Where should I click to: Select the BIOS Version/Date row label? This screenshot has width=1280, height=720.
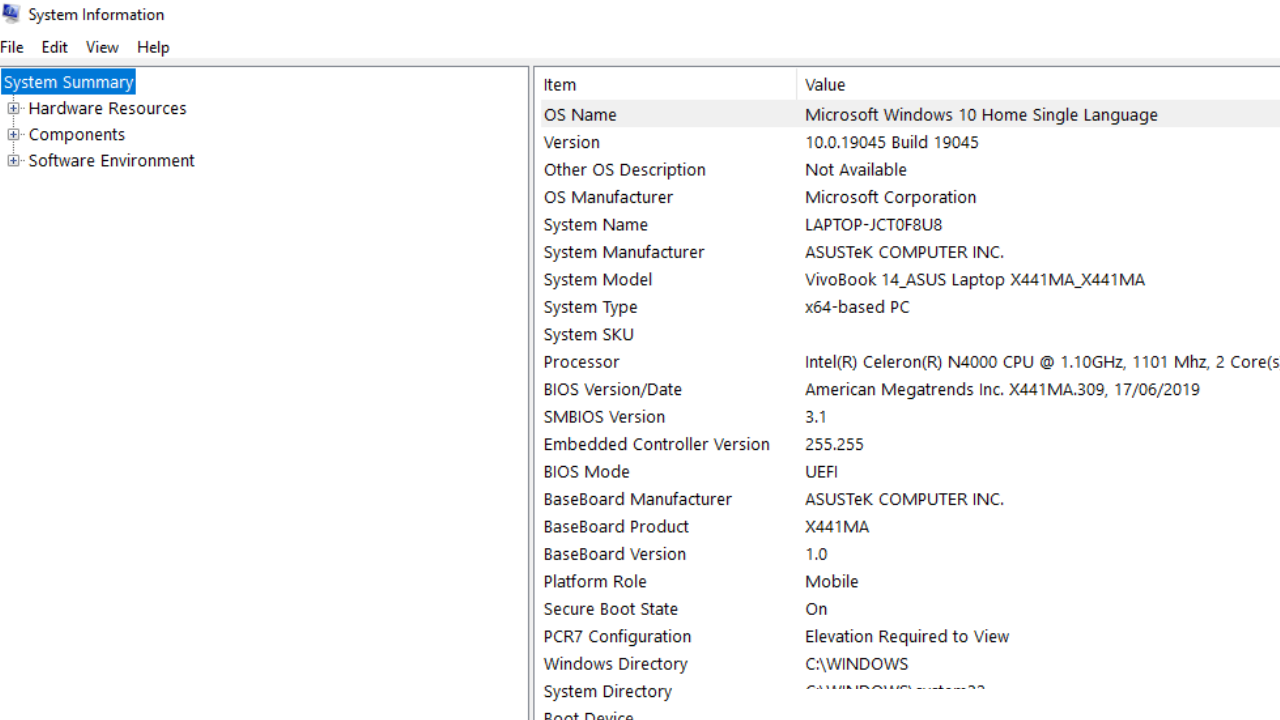pyautogui.click(x=613, y=390)
